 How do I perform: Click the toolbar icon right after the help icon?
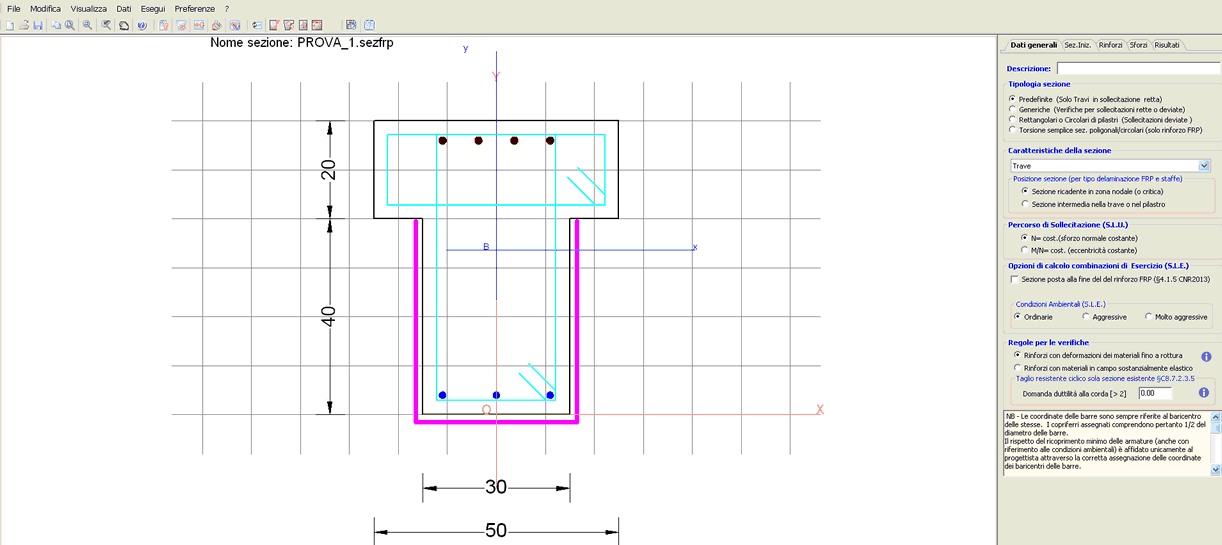163,25
